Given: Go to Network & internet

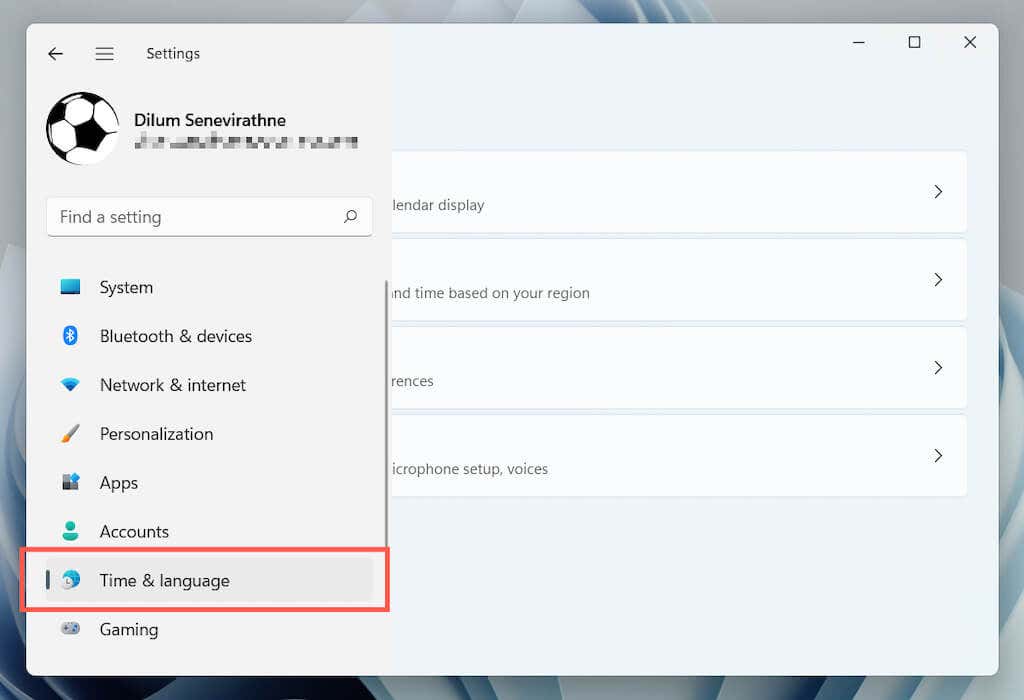Looking at the screenshot, I should click(209, 385).
